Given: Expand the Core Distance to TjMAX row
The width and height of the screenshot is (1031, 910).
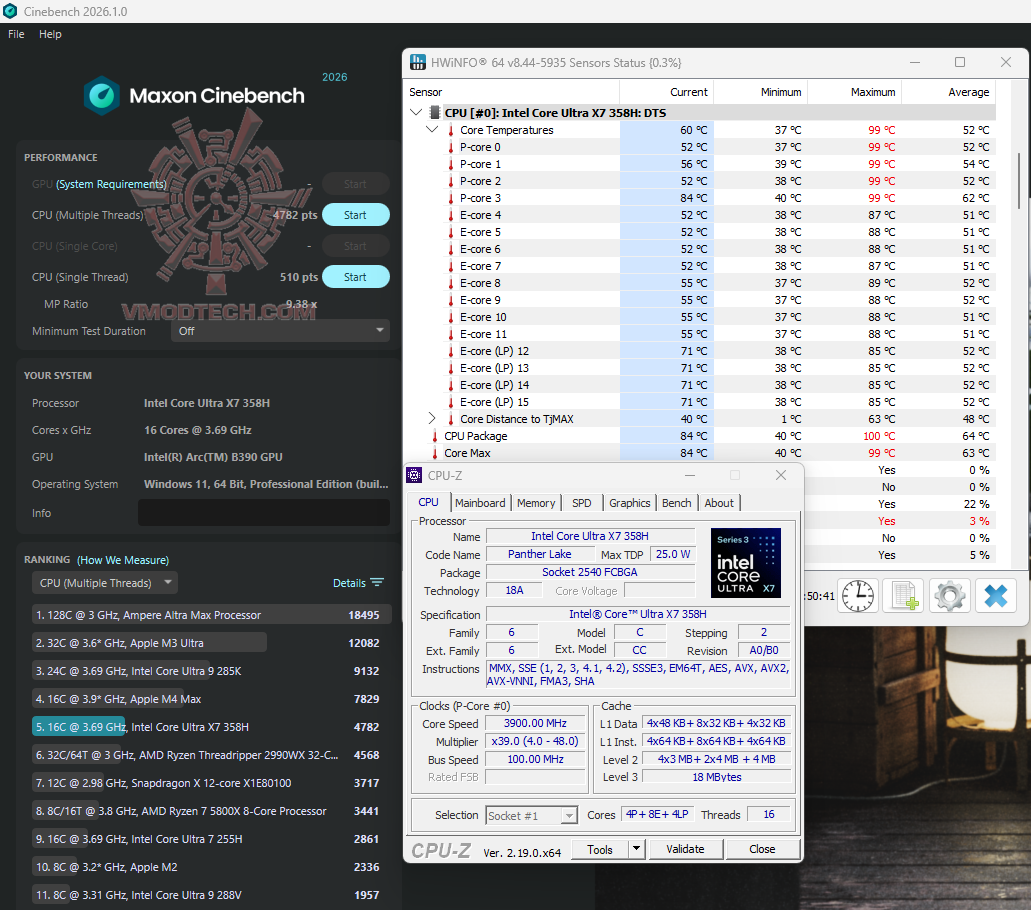Looking at the screenshot, I should tap(431, 418).
